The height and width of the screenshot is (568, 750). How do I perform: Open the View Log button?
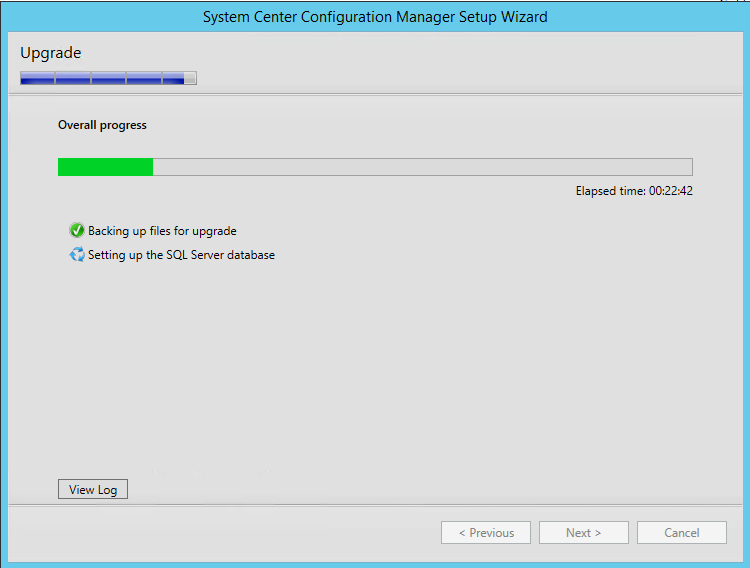tap(93, 490)
